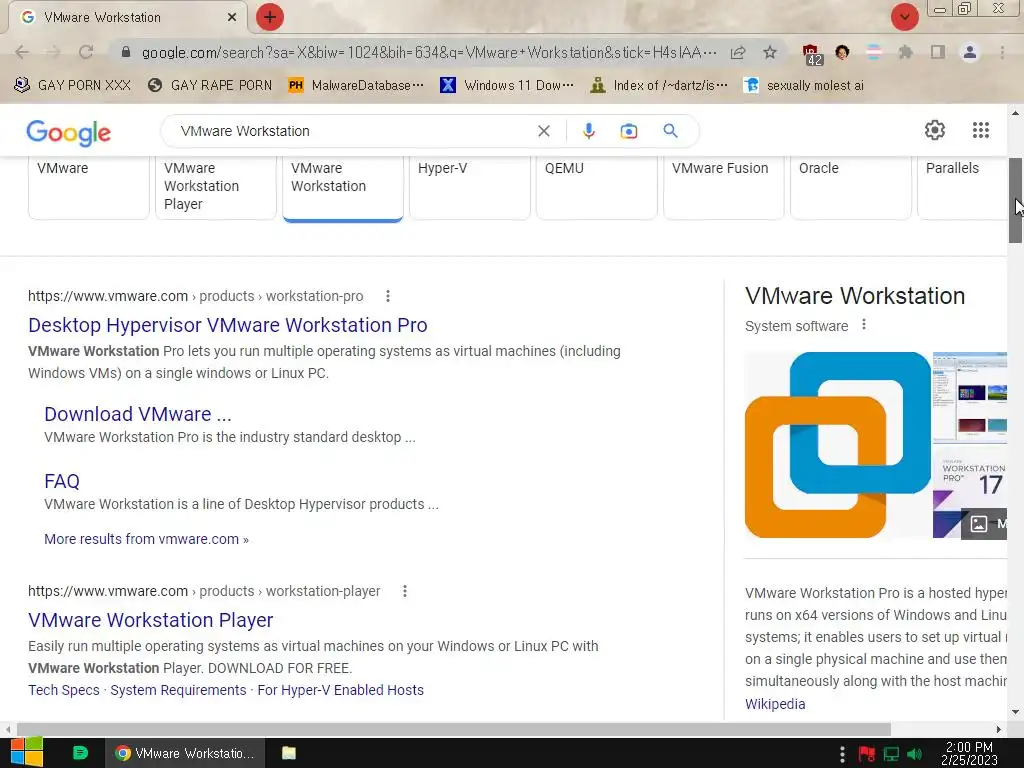Open options menu for the workstation-player result
Image resolution: width=1024 pixels, height=768 pixels.
pyautogui.click(x=405, y=591)
